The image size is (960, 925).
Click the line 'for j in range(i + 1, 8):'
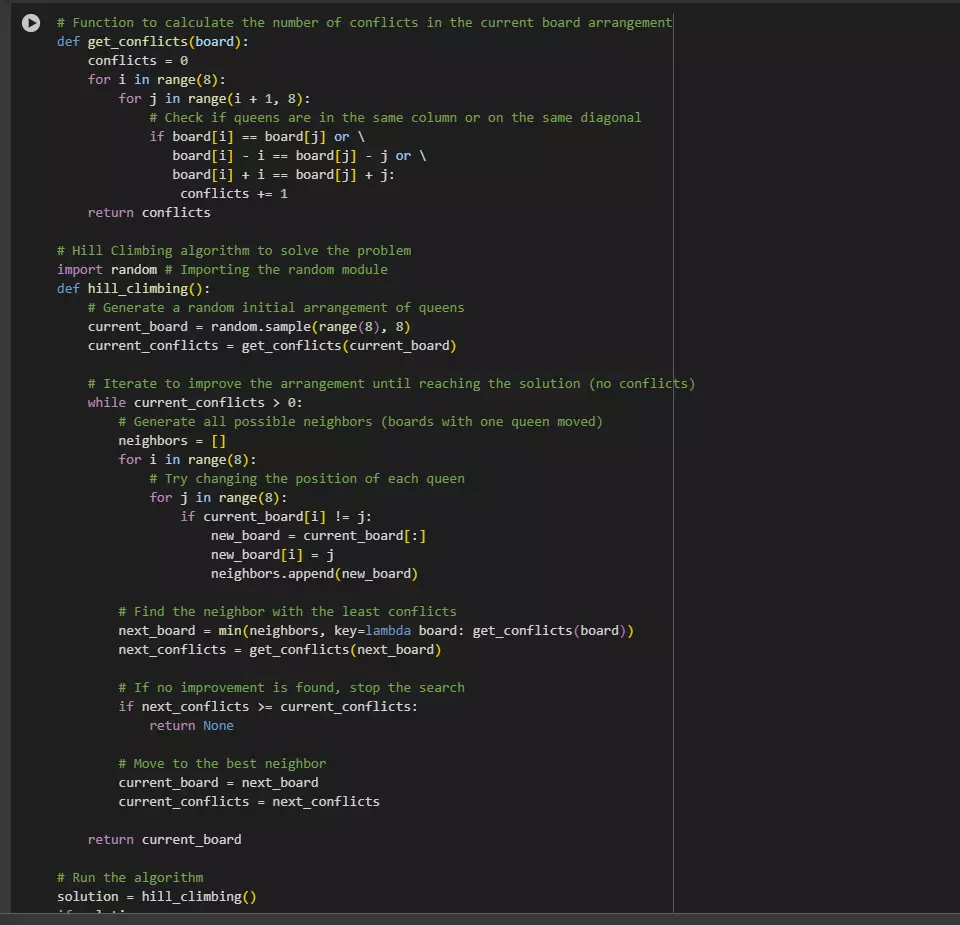pyautogui.click(x=214, y=99)
